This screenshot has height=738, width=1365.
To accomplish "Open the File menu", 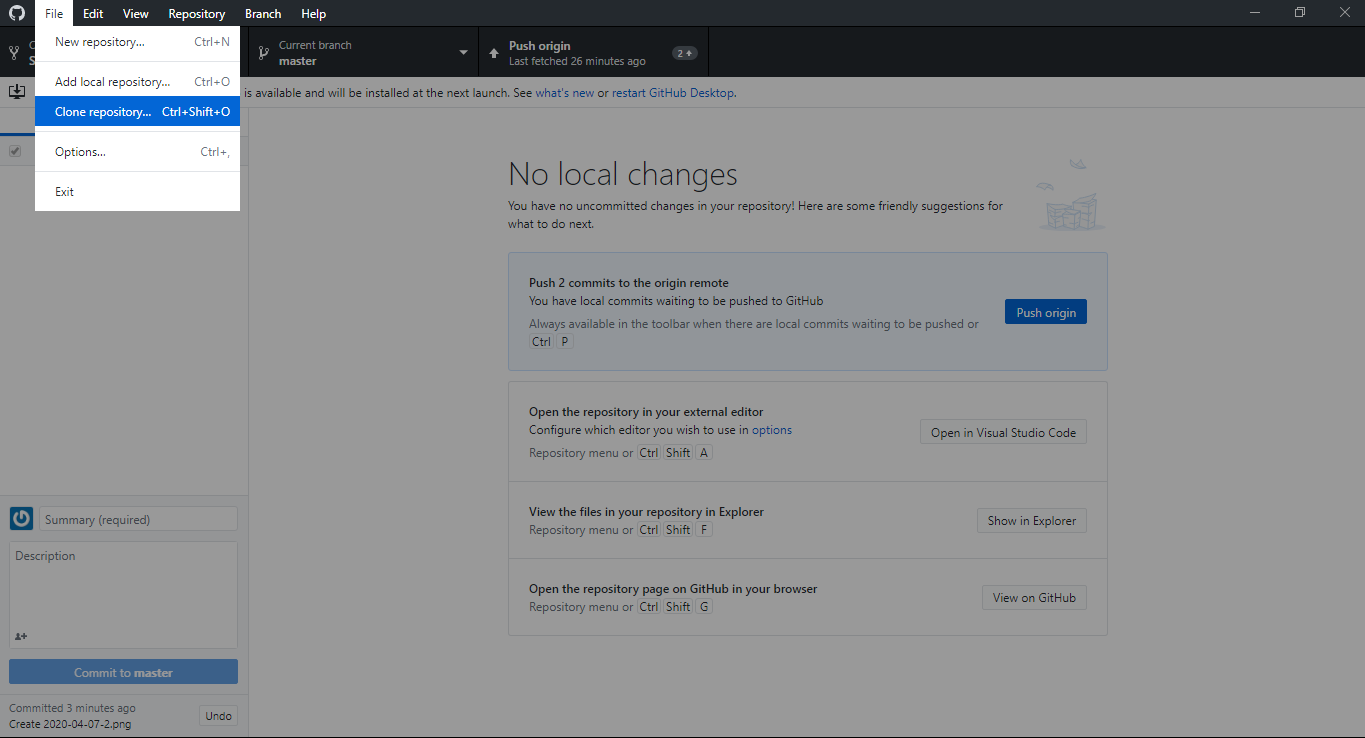I will pyautogui.click(x=54, y=13).
